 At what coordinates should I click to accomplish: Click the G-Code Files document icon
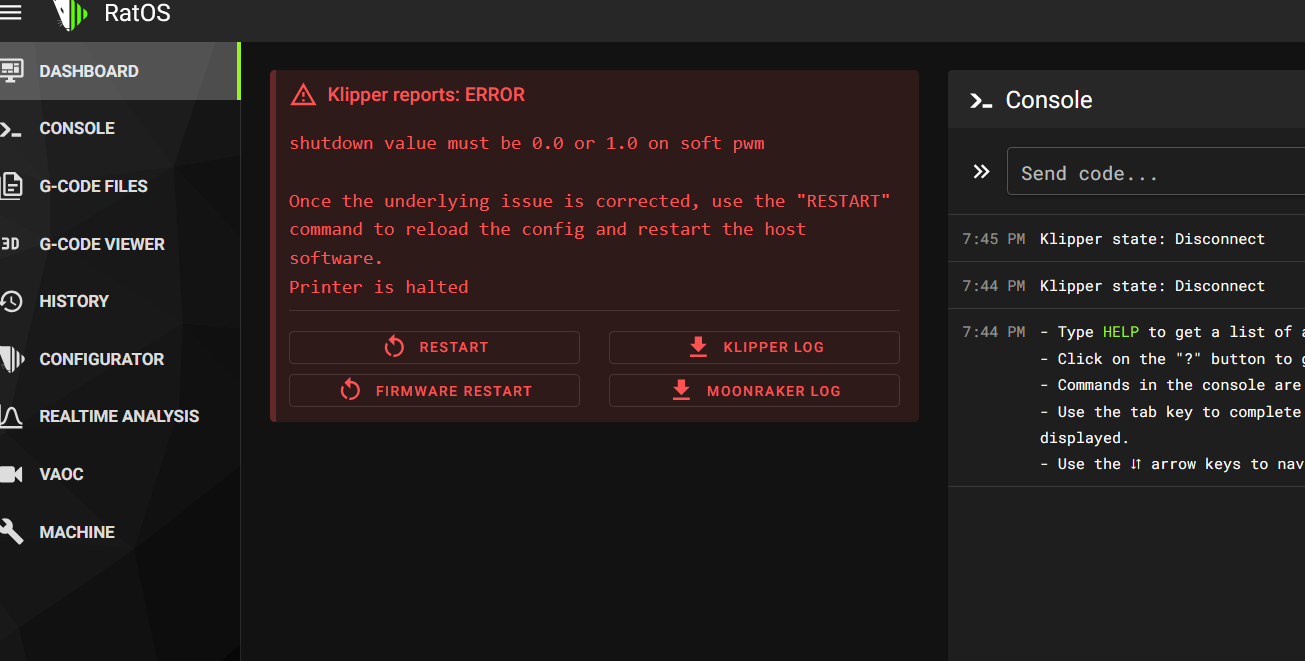(x=11, y=186)
